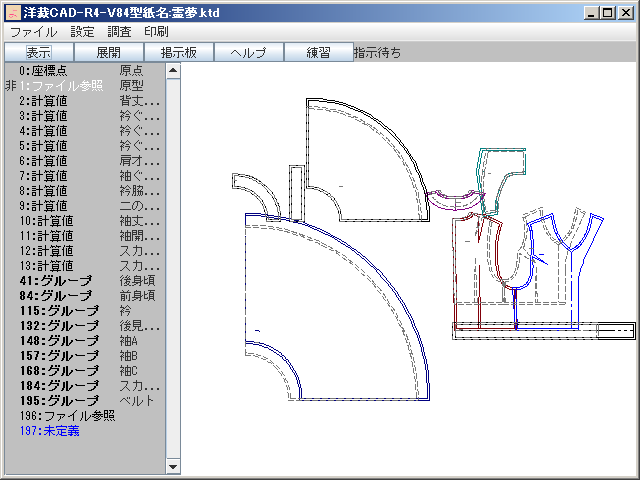This screenshot has height=480, width=640.
Task: Select the blue 197:未定義 entry
Action: tap(49, 431)
